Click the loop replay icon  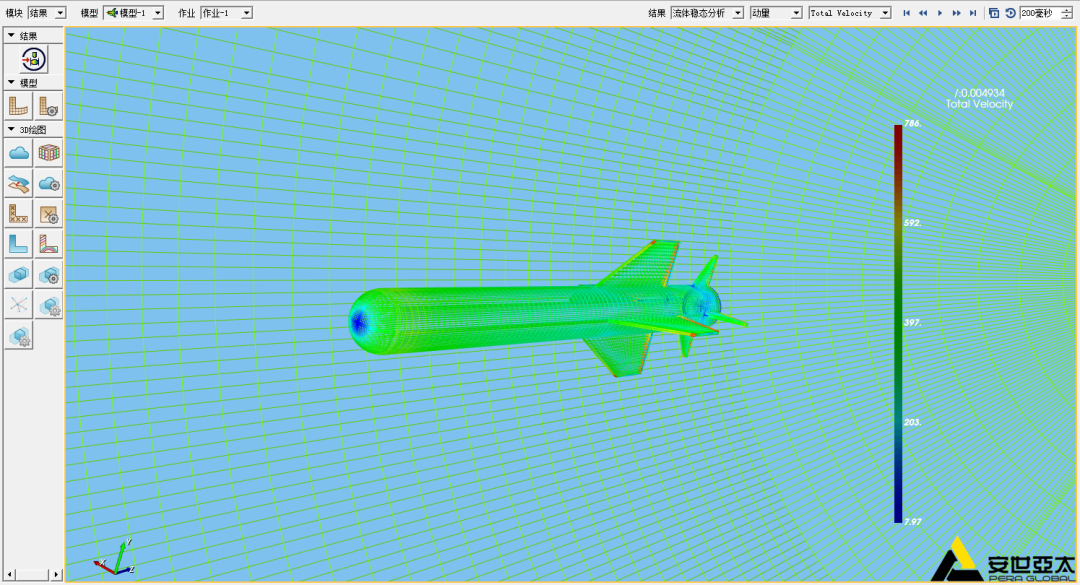pyautogui.click(x=1010, y=13)
